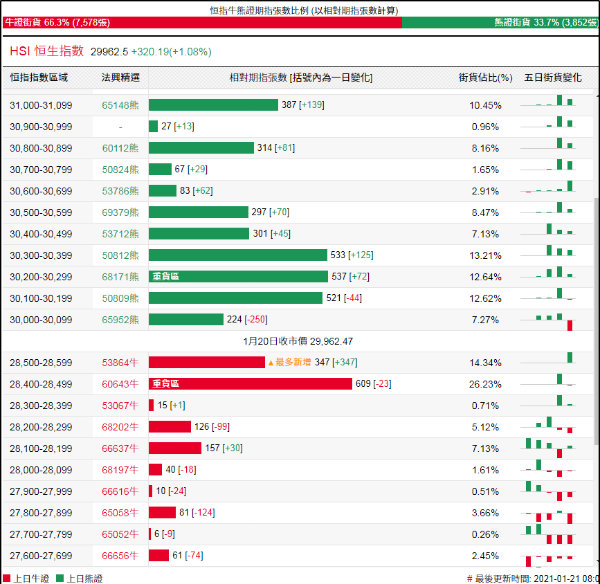
Task: Open bull warrant link 60643牛
Action: tap(120, 384)
